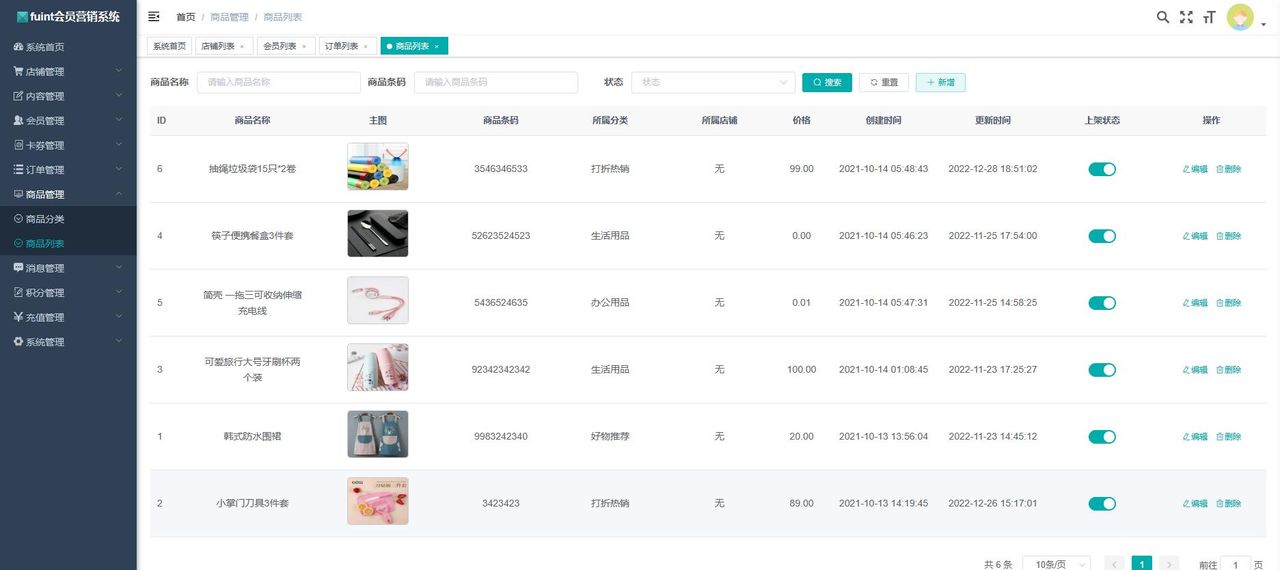The width and height of the screenshot is (1280, 570).
Task: Open 商品分类 in sidebar submenu
Action: pos(68,219)
